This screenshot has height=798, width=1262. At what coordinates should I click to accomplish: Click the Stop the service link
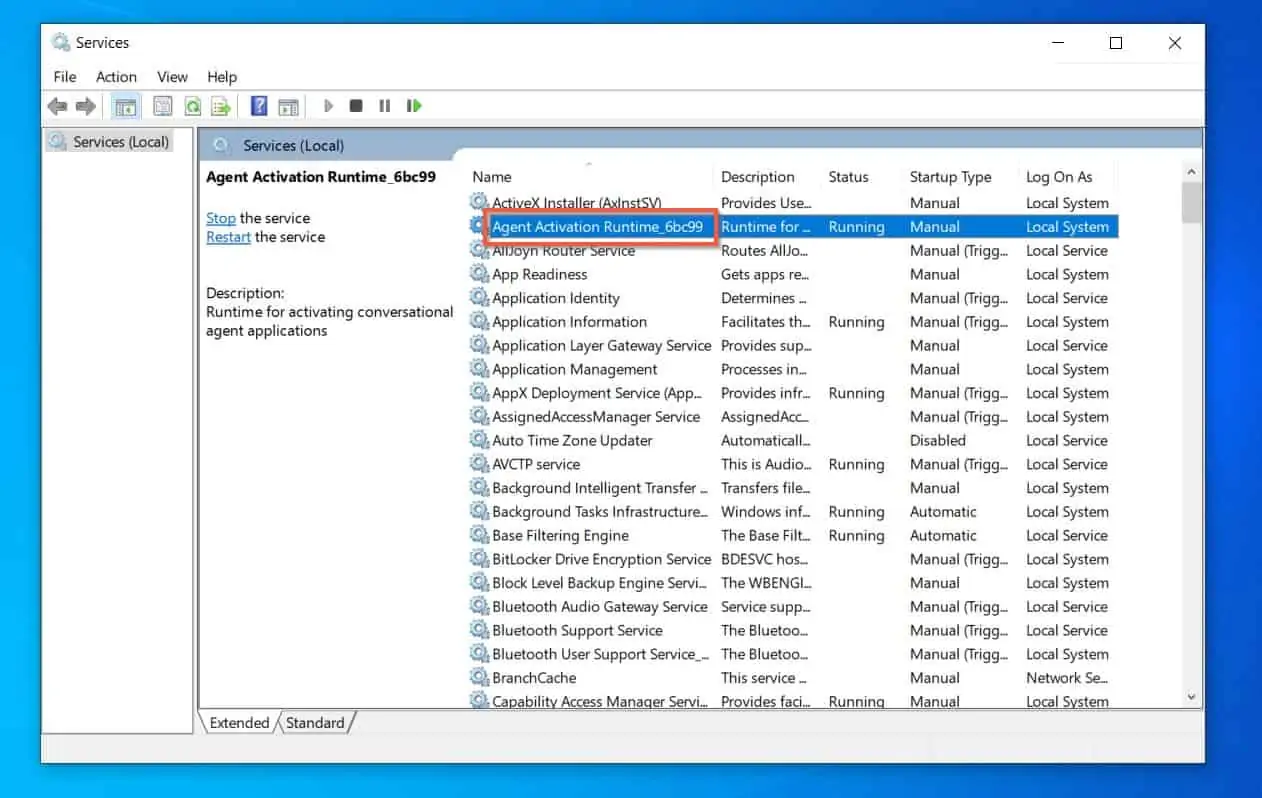[x=221, y=218]
